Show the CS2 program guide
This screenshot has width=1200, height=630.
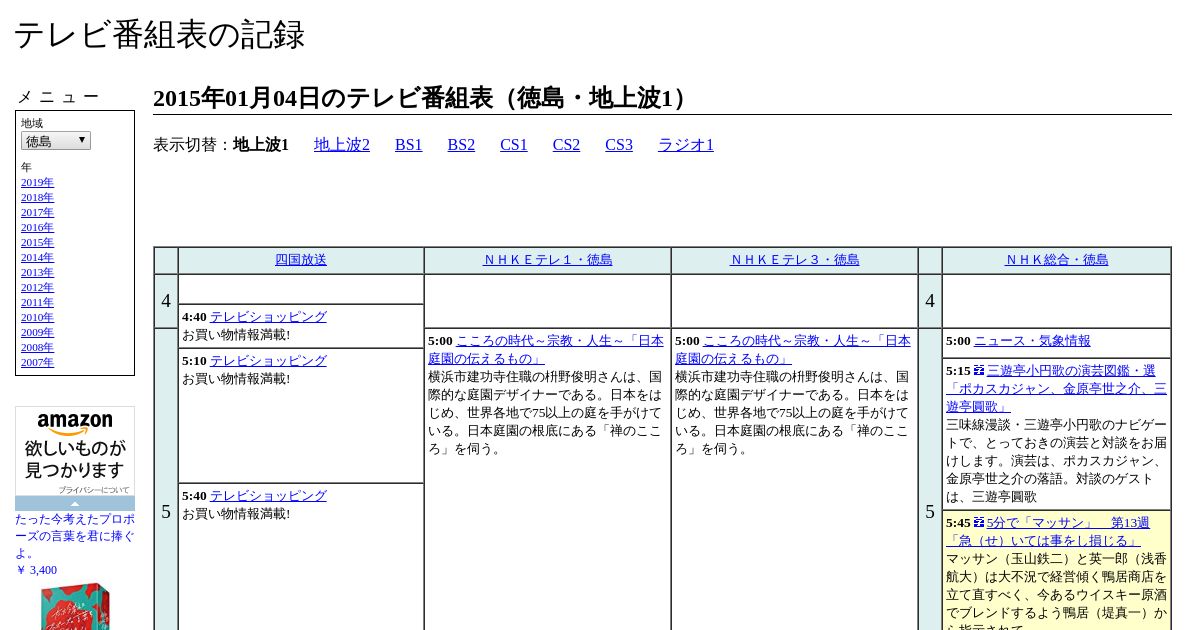click(x=566, y=145)
